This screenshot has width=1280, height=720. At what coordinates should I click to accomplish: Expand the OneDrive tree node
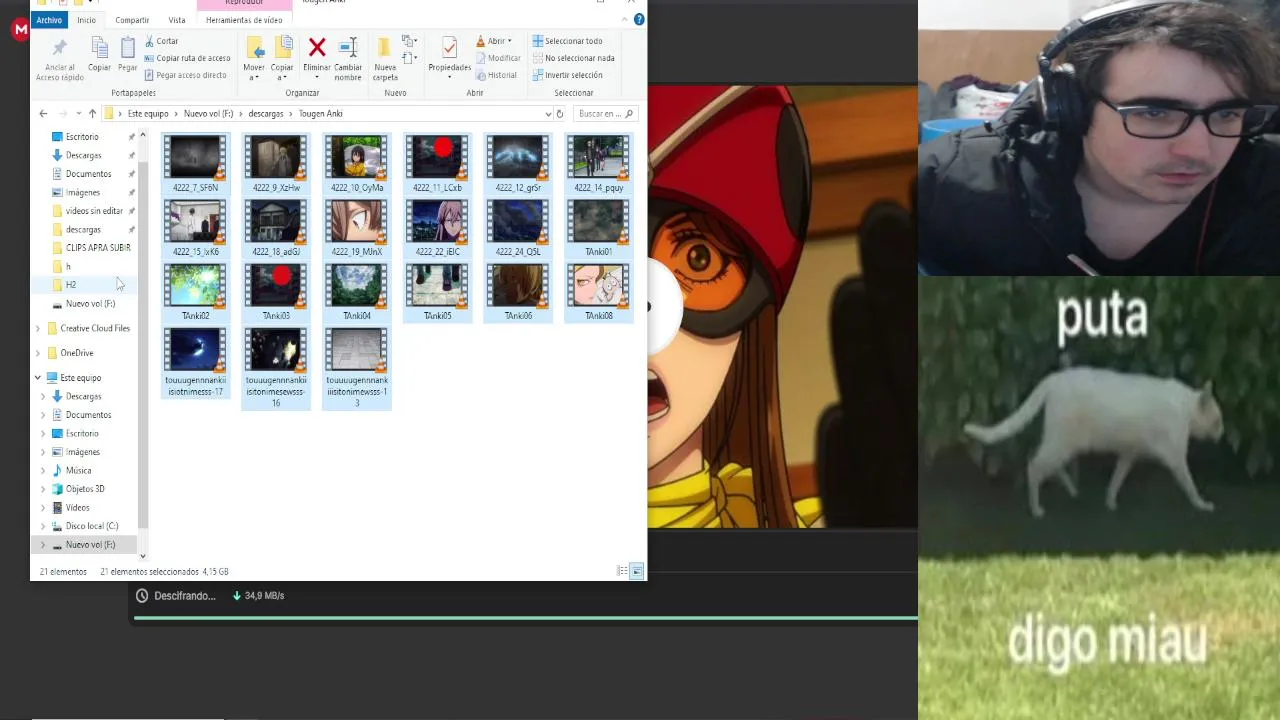tap(38, 353)
